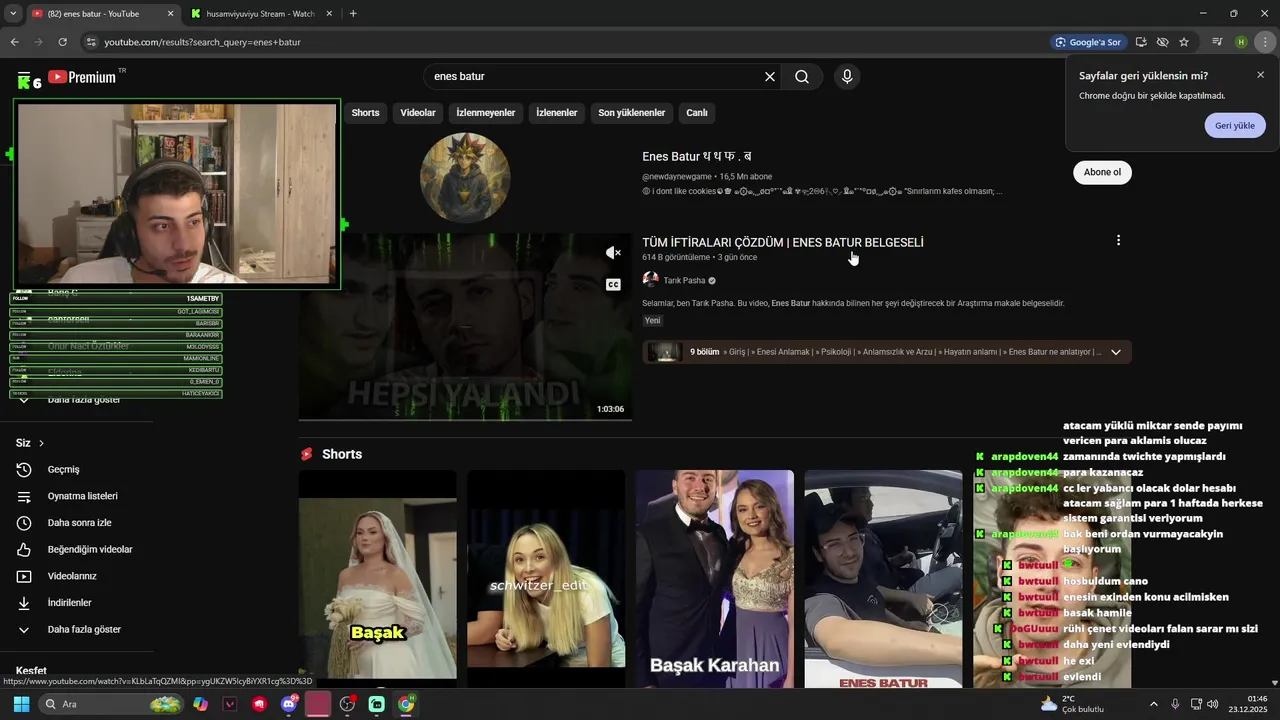This screenshot has height=720, width=1280.
Task: Go back with the browser back arrow
Action: coord(14,42)
